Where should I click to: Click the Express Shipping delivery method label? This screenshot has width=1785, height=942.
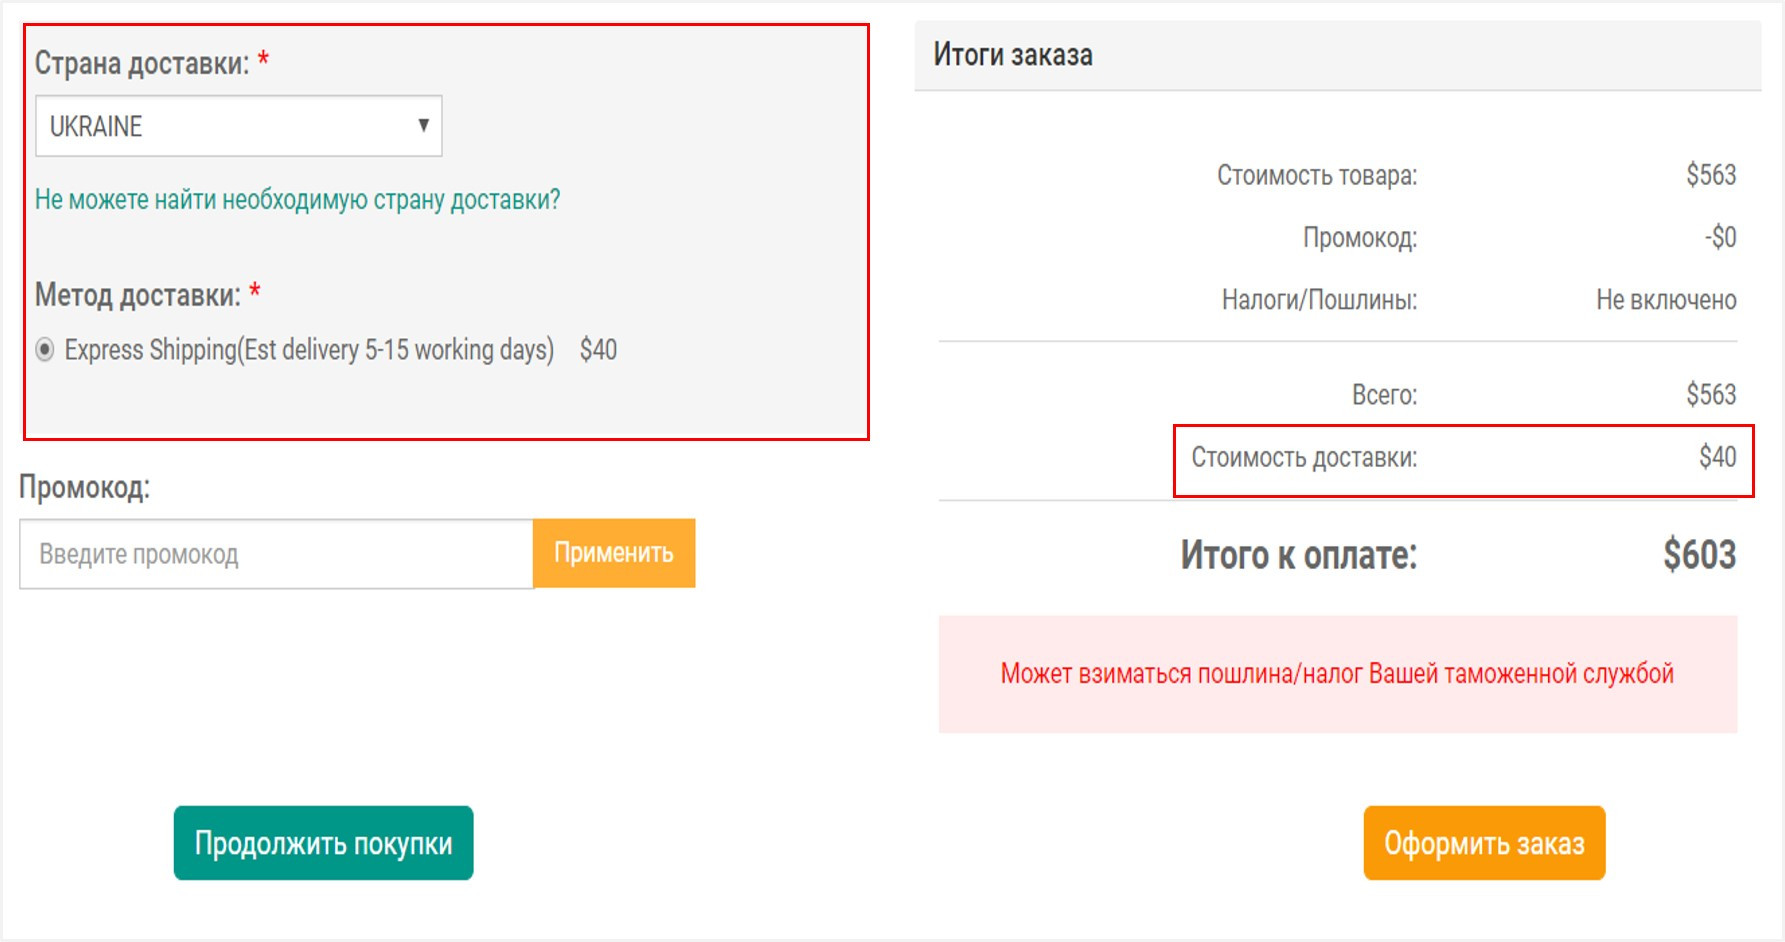(309, 349)
